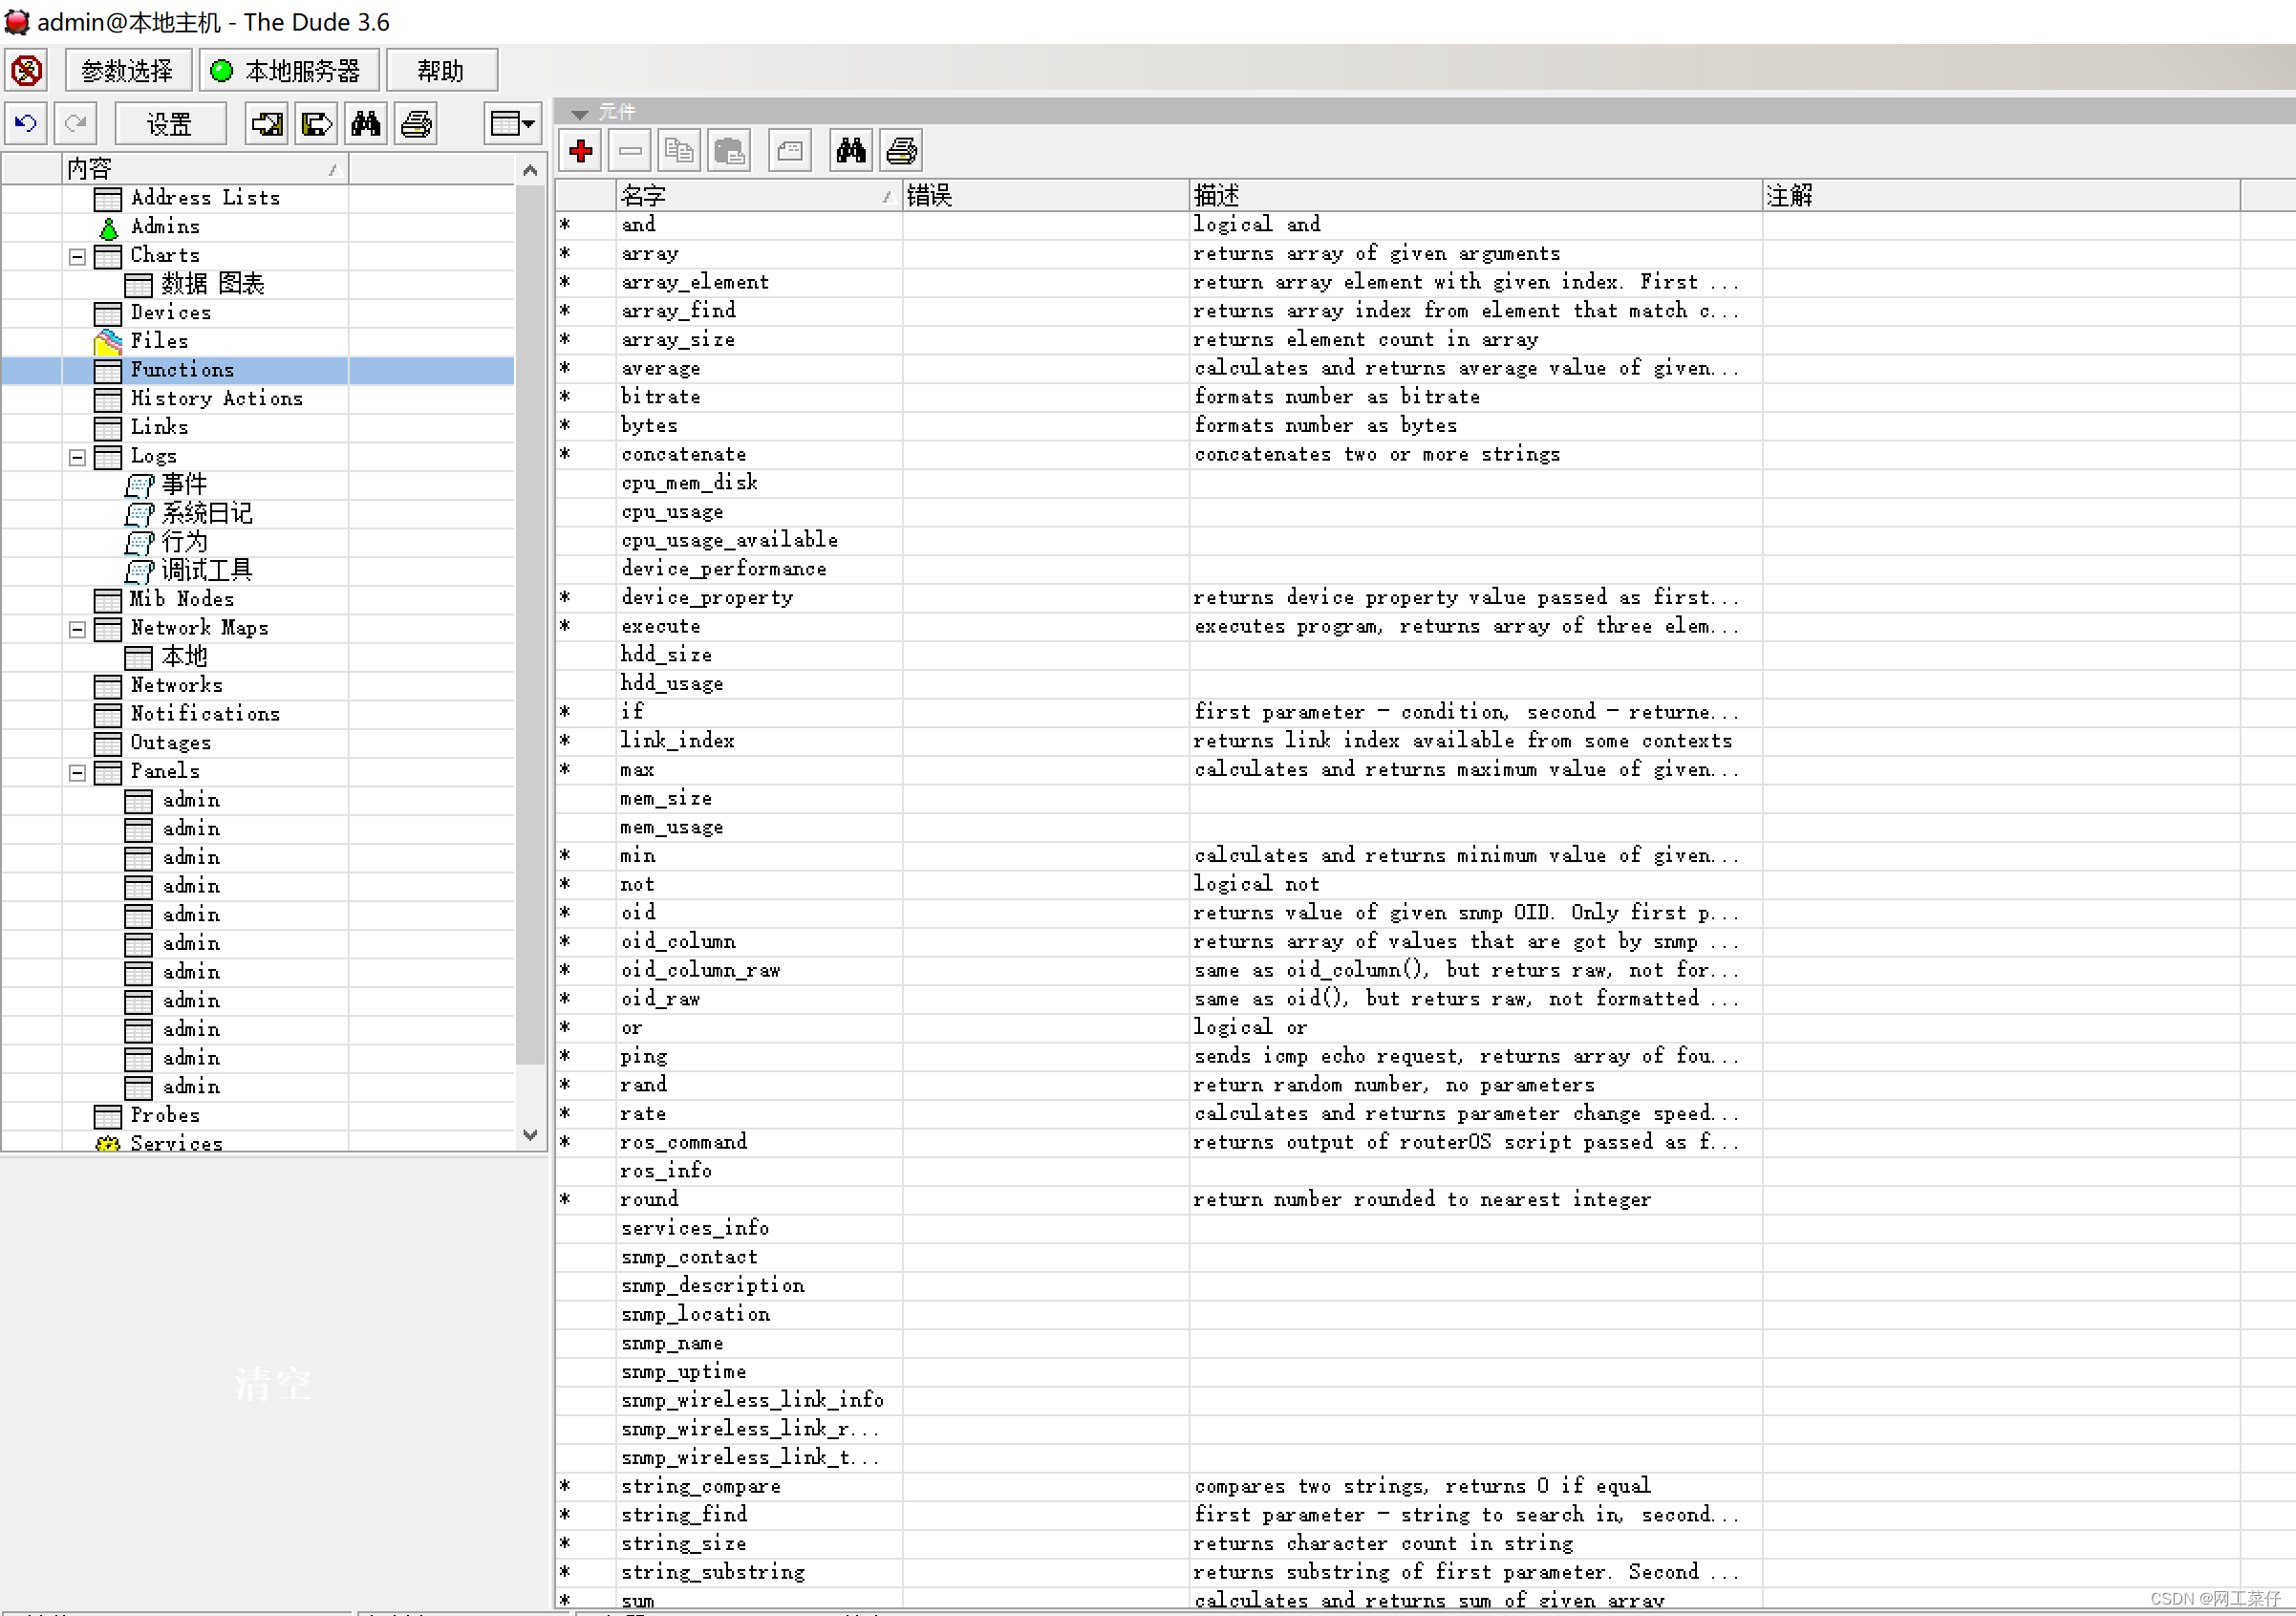Viewport: 2296px width, 1616px height.
Task: Collapse the Logs tree node
Action: point(77,458)
